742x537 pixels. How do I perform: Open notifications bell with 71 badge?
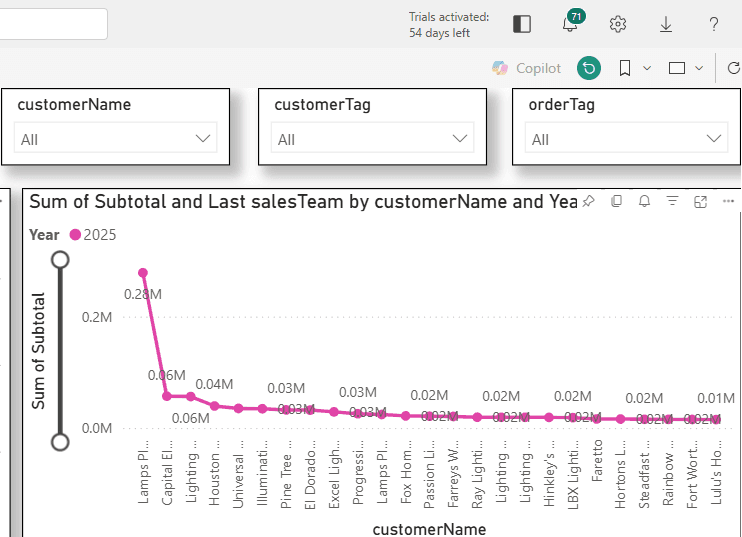(x=572, y=22)
